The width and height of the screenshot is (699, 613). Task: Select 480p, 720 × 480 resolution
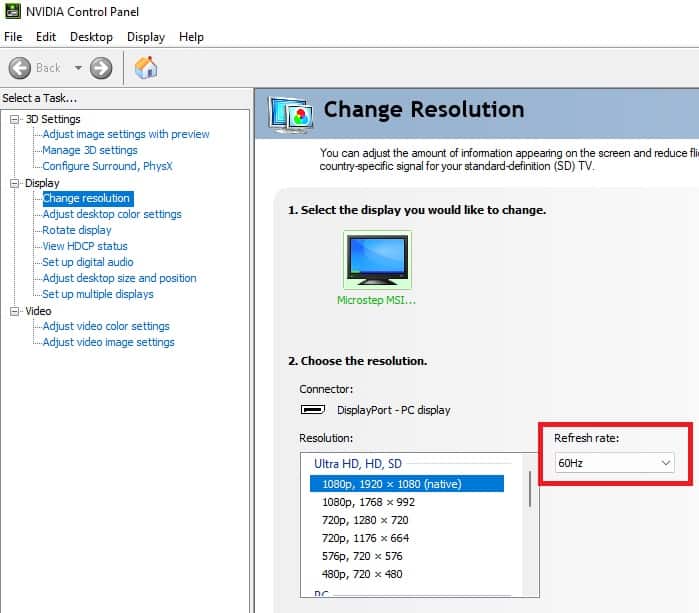coord(362,574)
